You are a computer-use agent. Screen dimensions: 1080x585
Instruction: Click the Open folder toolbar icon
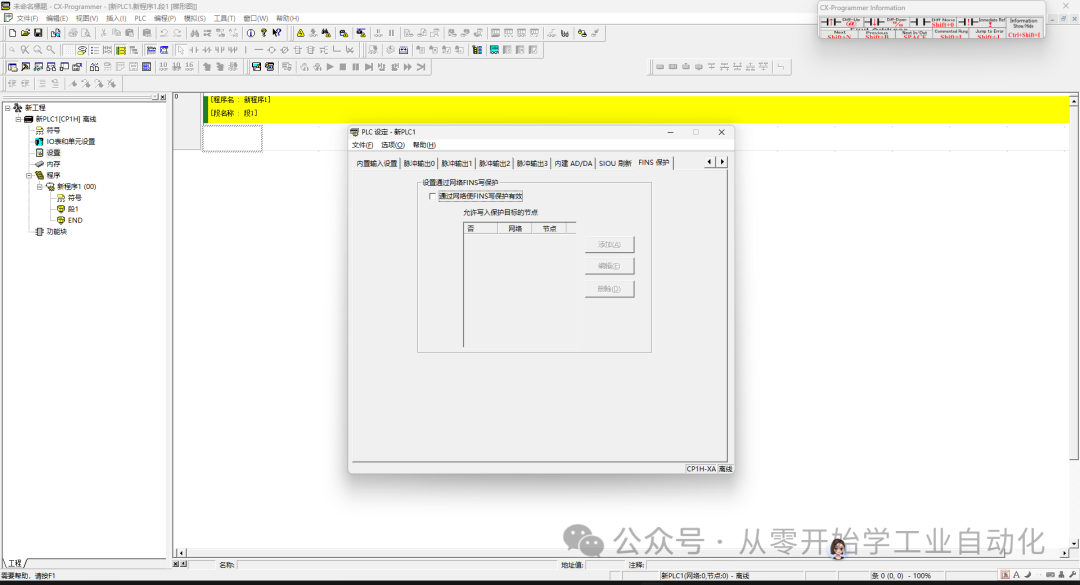25,32
